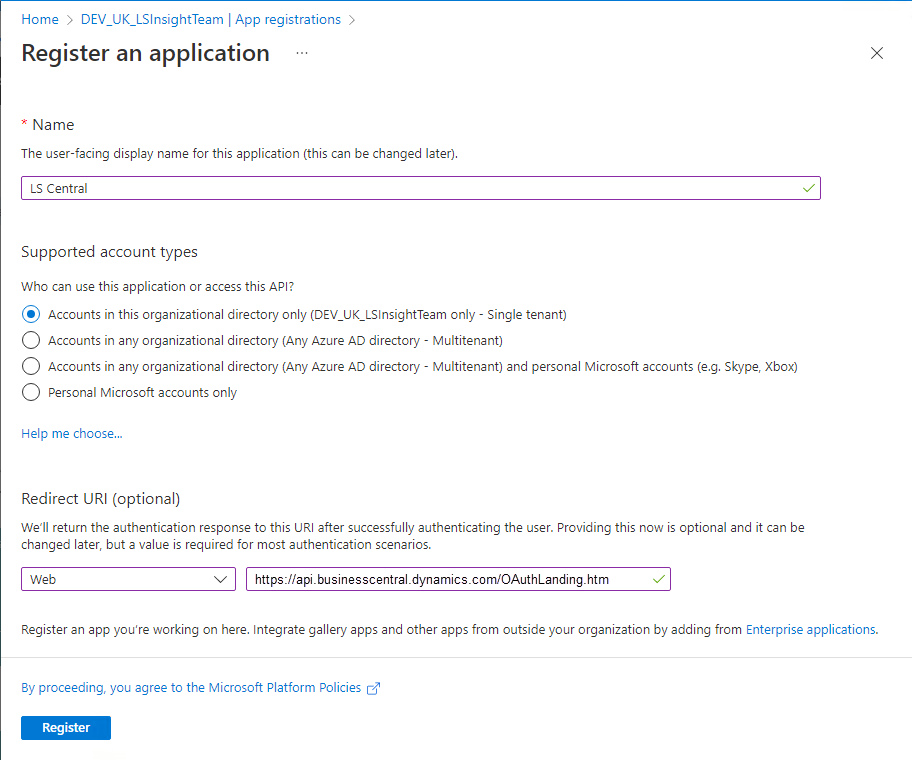912x760 pixels.
Task: Click the external link icon beside Platform Policies
Action: 374,688
